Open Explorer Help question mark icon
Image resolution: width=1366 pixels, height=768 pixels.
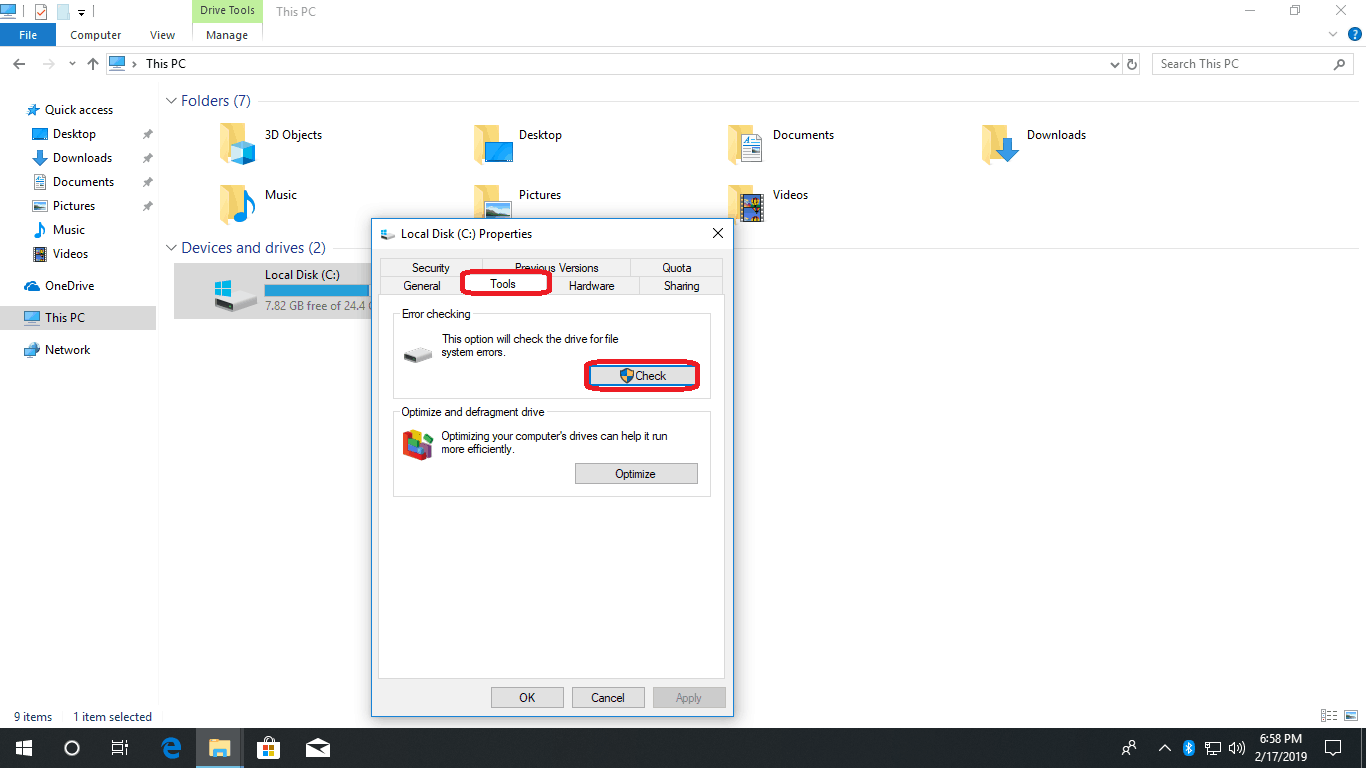pos(1355,34)
